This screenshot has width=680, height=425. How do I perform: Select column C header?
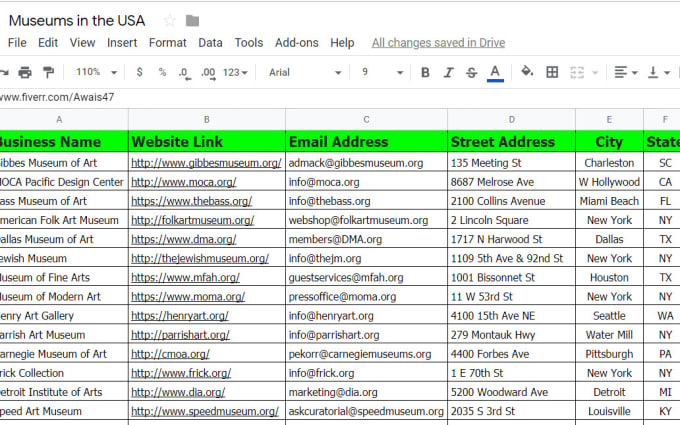(366, 120)
